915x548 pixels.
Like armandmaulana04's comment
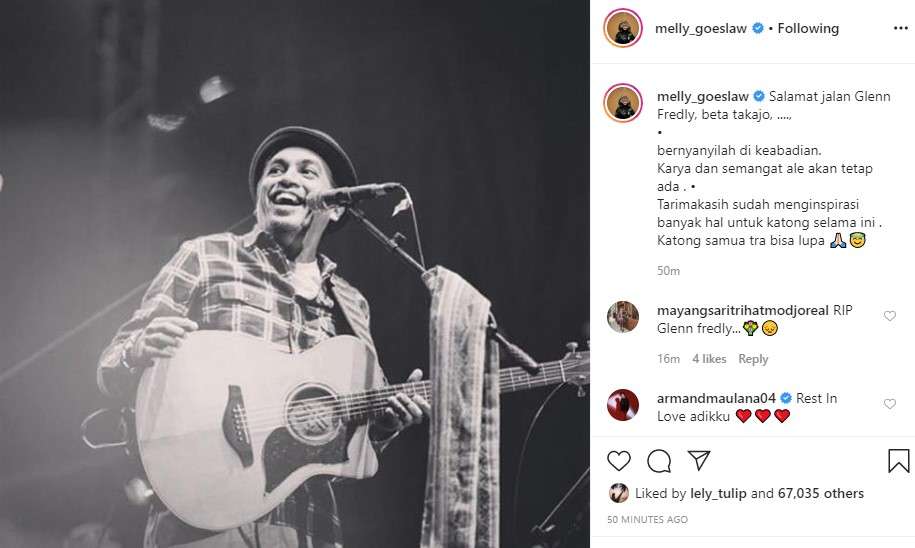click(890, 404)
